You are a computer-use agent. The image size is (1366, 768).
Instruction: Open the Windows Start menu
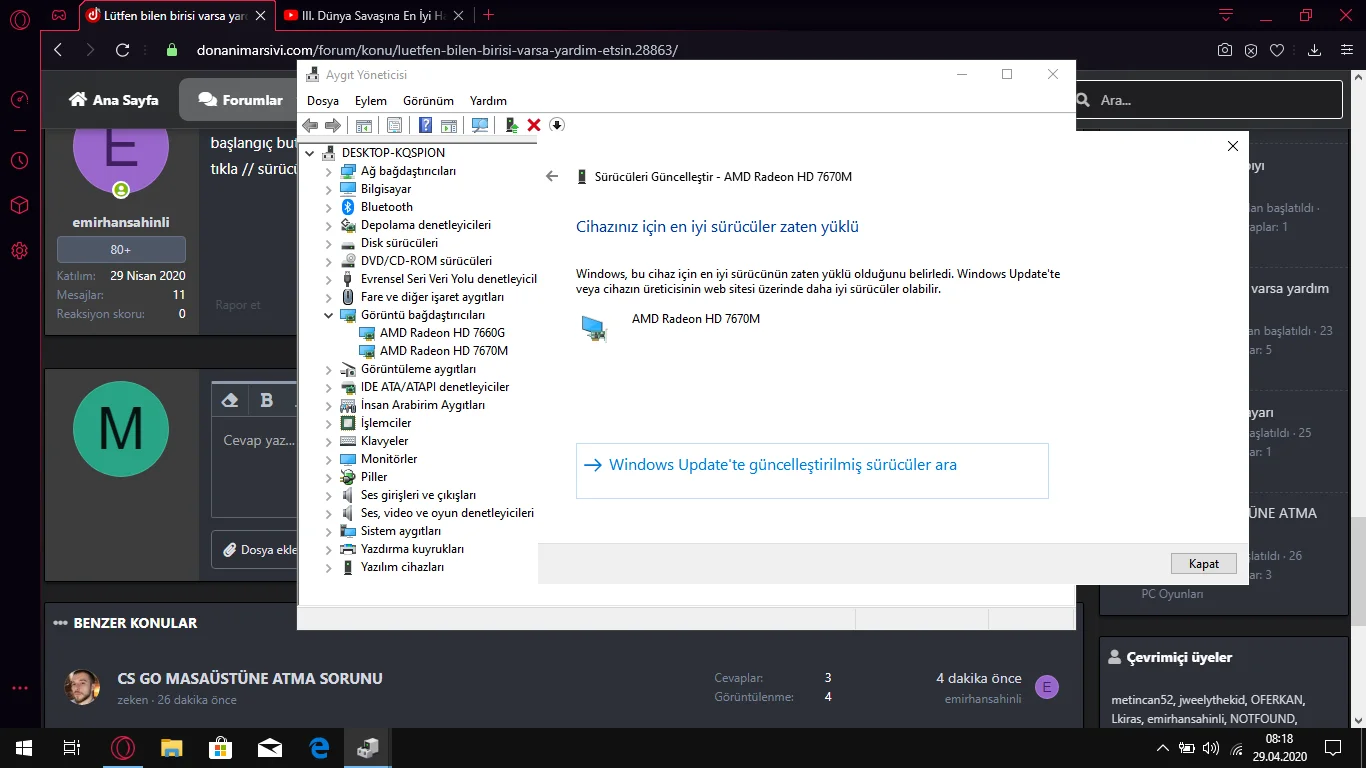pyautogui.click(x=24, y=747)
